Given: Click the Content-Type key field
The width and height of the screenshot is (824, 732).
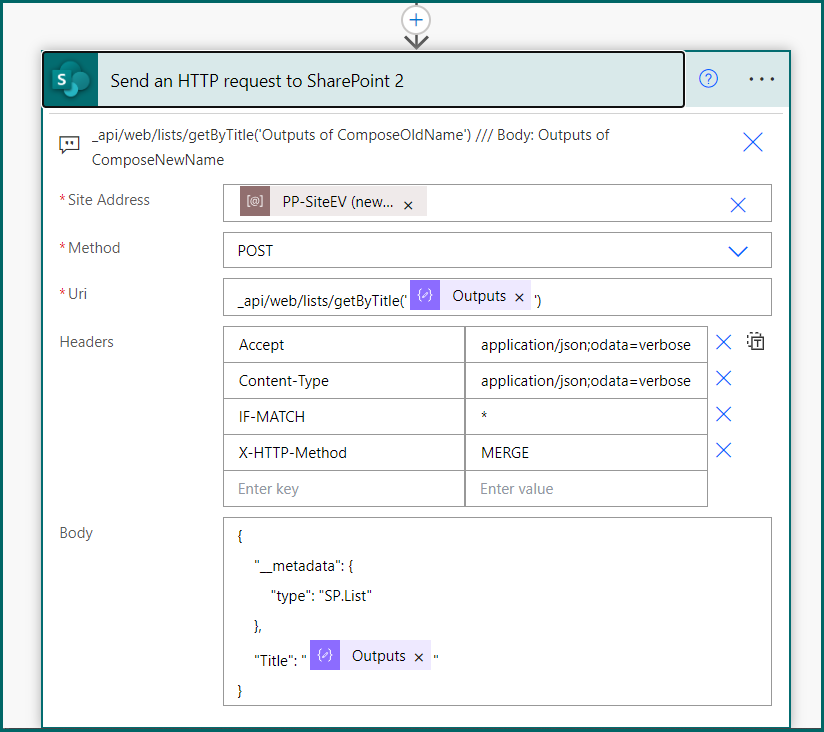Looking at the screenshot, I should [x=344, y=381].
